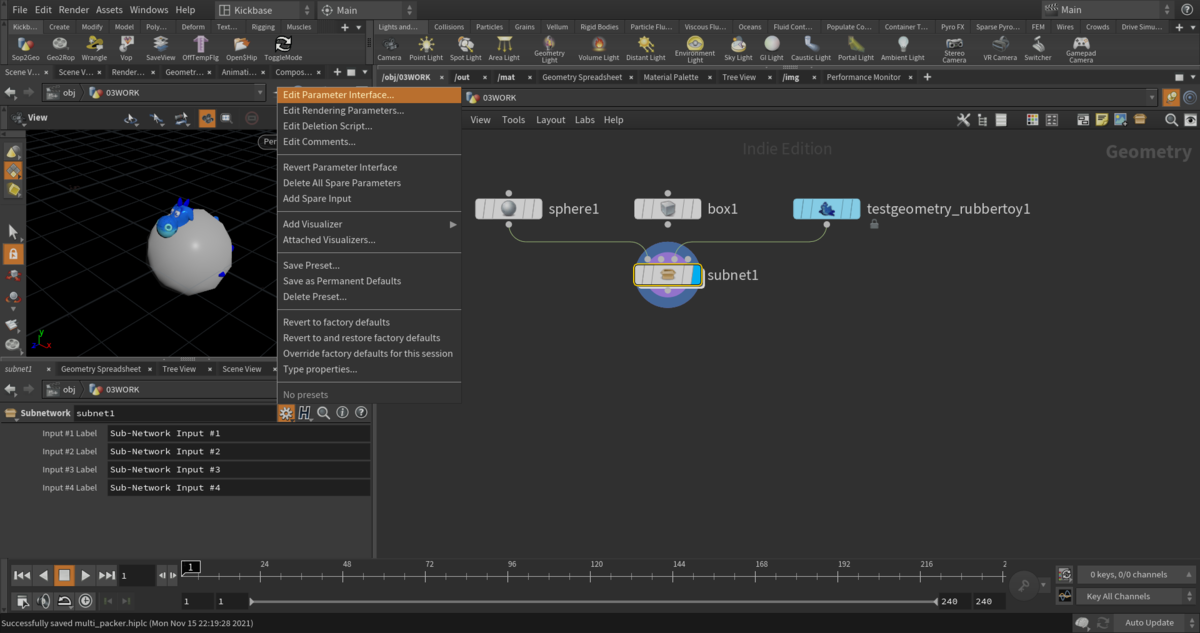Open the Windows menu
Image resolution: width=1200 pixels, height=633 pixels.
click(x=149, y=9)
